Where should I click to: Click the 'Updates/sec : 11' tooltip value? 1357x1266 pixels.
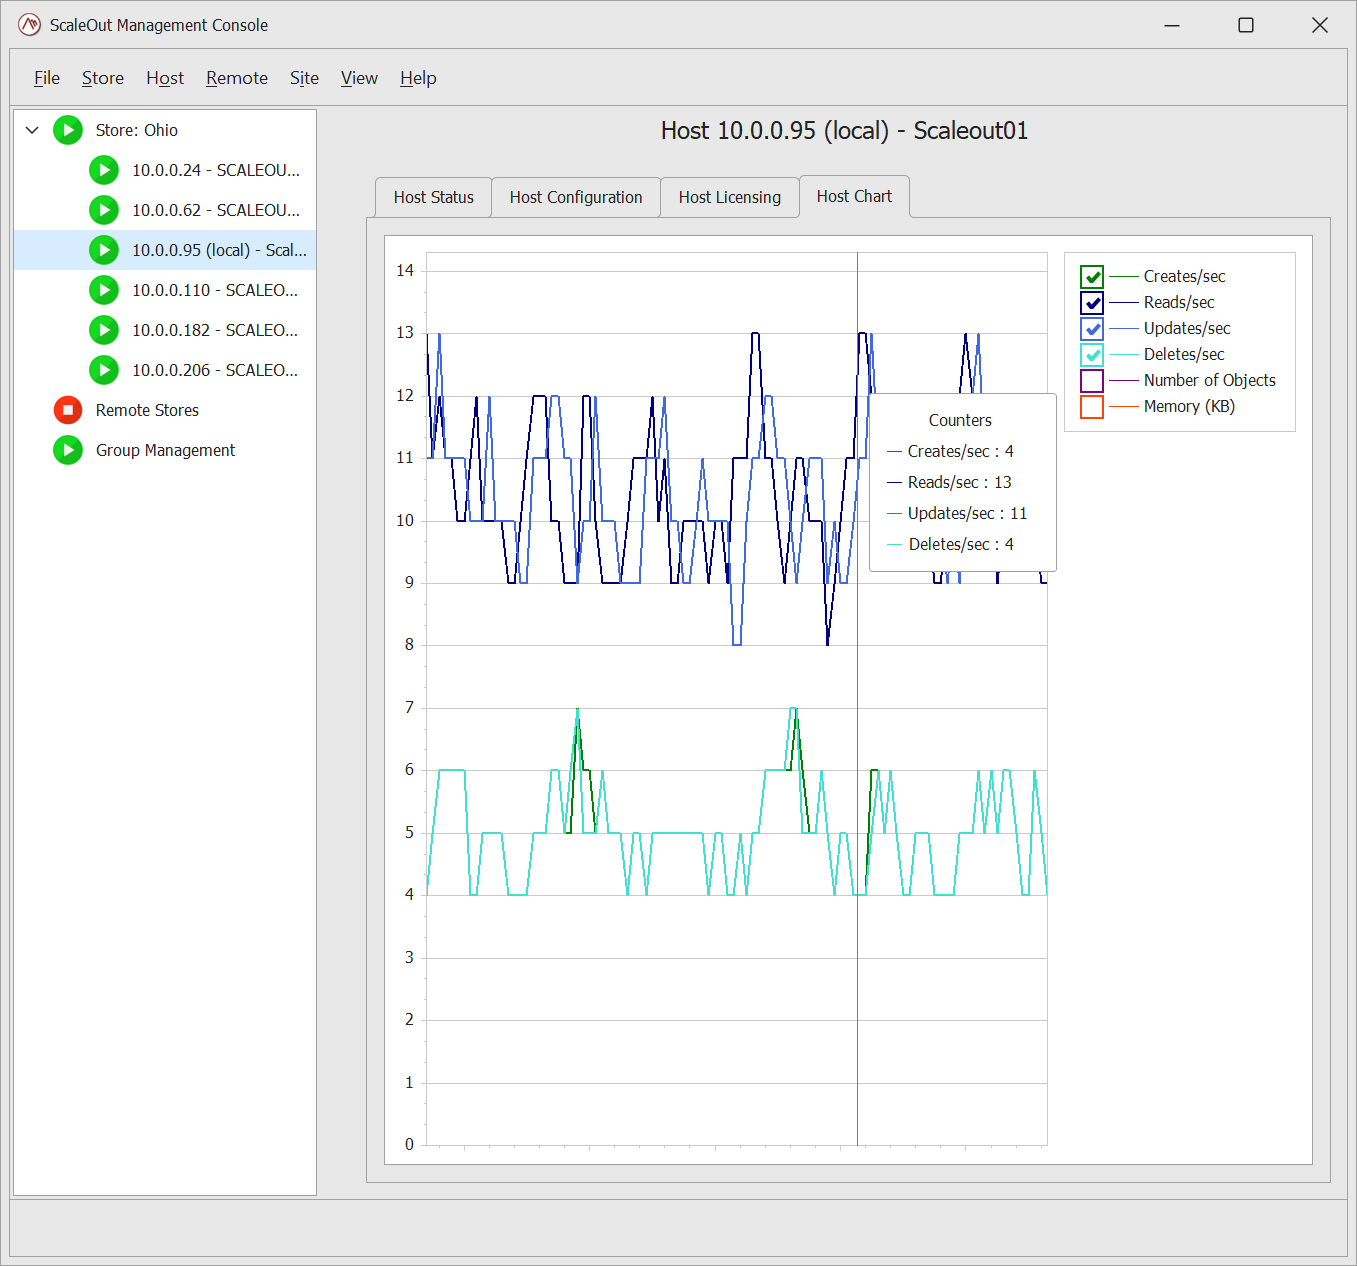[x=967, y=514]
